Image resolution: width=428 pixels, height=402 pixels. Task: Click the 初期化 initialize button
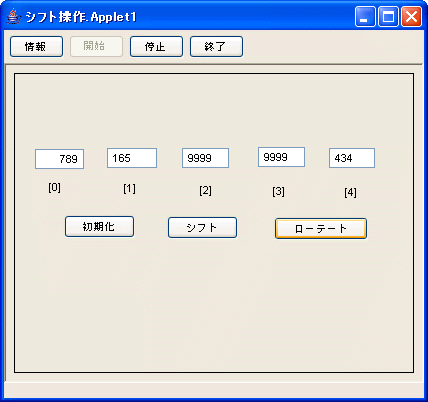pos(99,227)
